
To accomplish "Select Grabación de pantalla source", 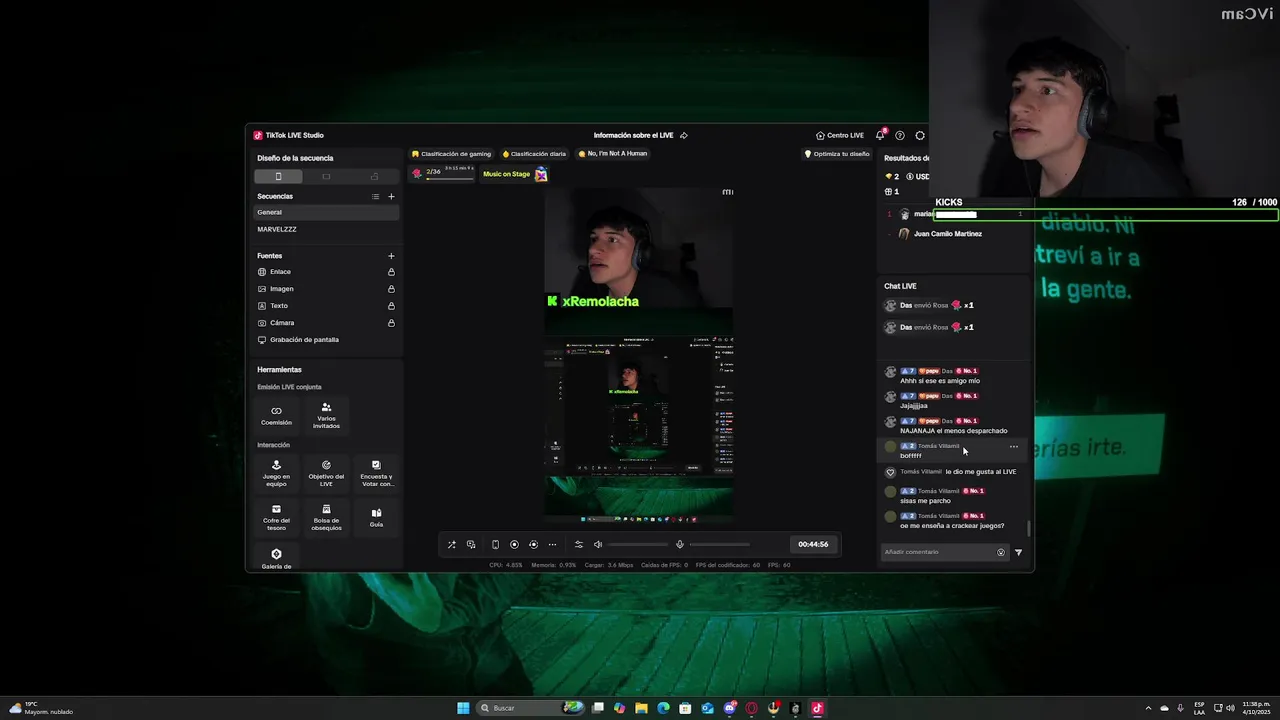I will pos(327,340).
